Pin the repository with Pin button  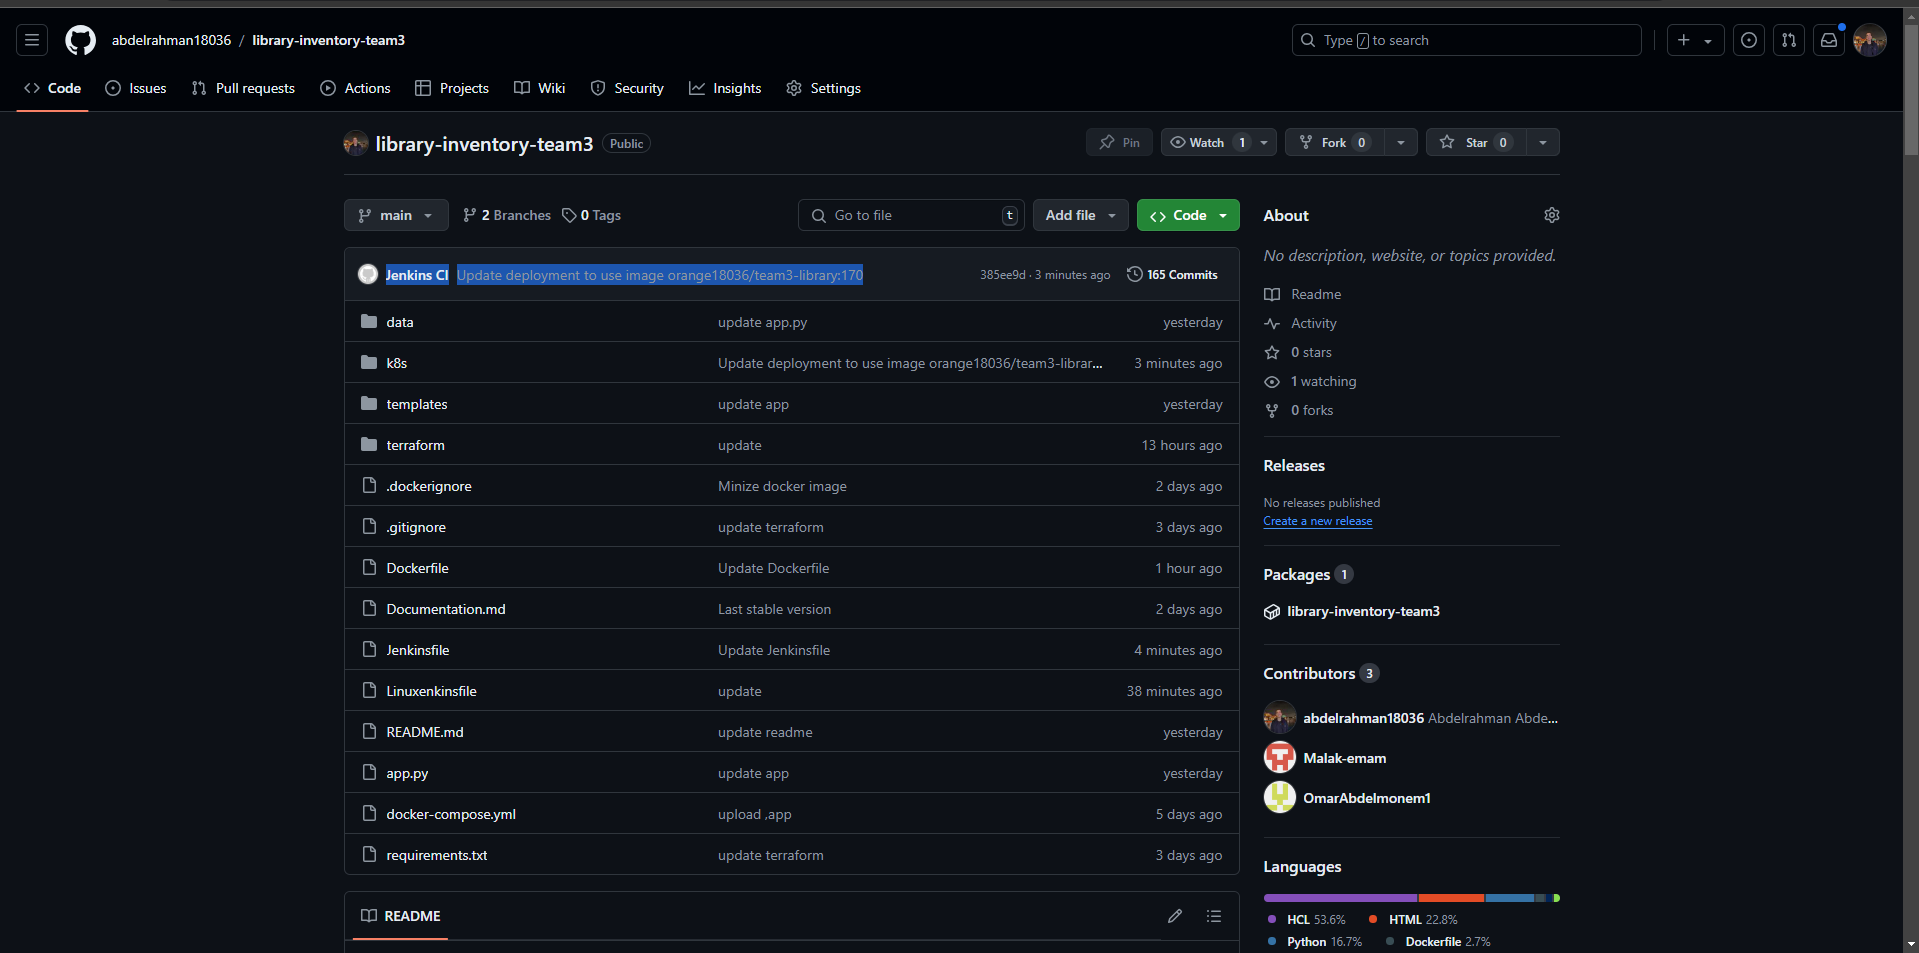pos(1119,142)
